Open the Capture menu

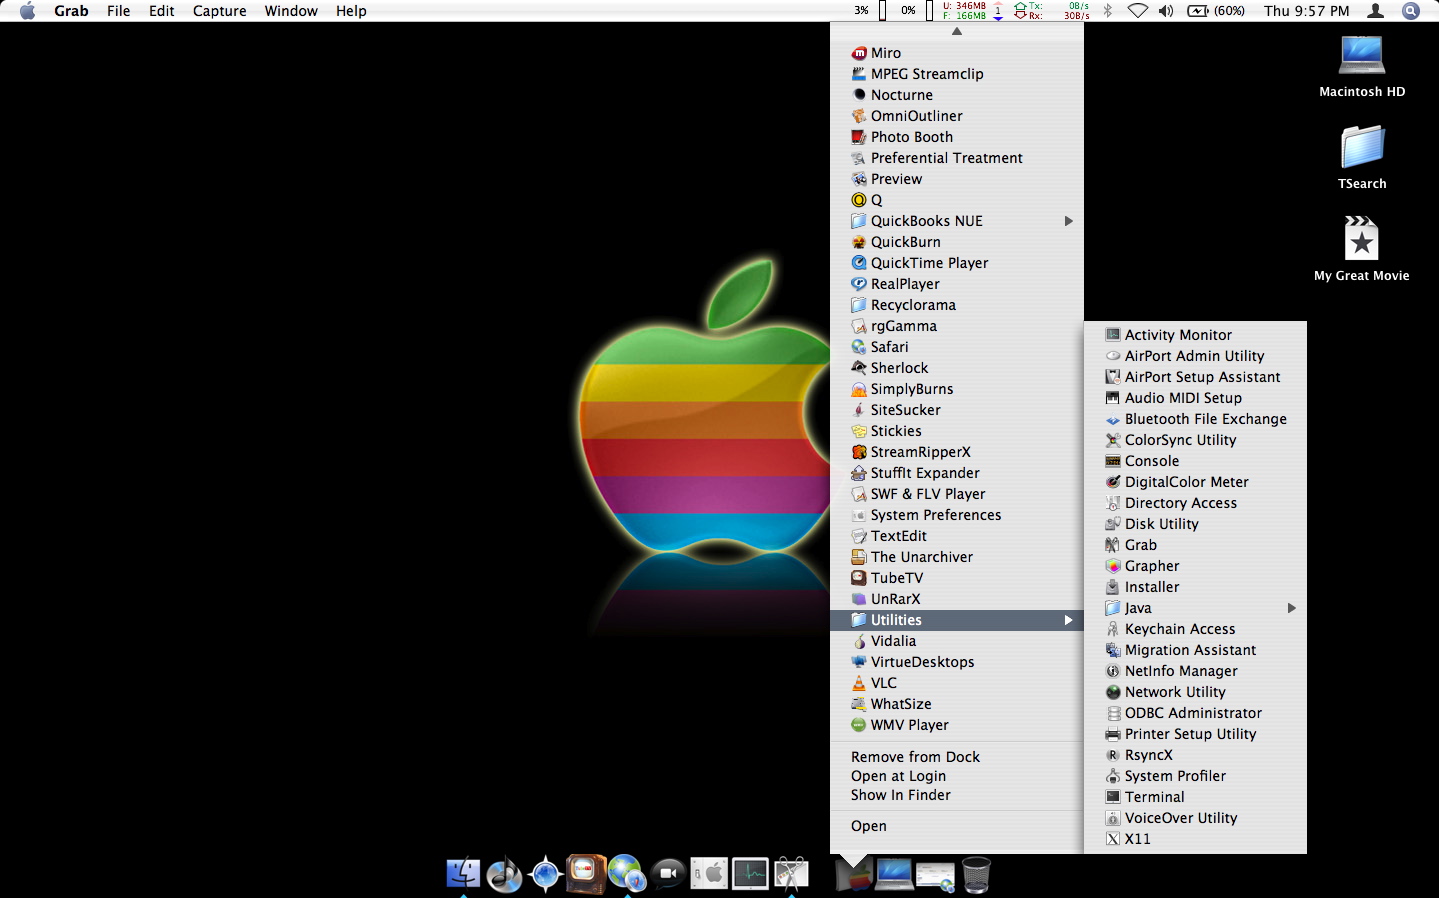tap(220, 11)
